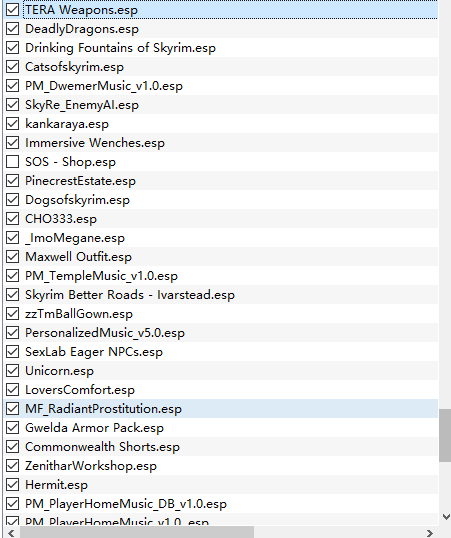Disable LoversComfort.esp checkbox
The width and height of the screenshot is (451, 538).
point(13,390)
